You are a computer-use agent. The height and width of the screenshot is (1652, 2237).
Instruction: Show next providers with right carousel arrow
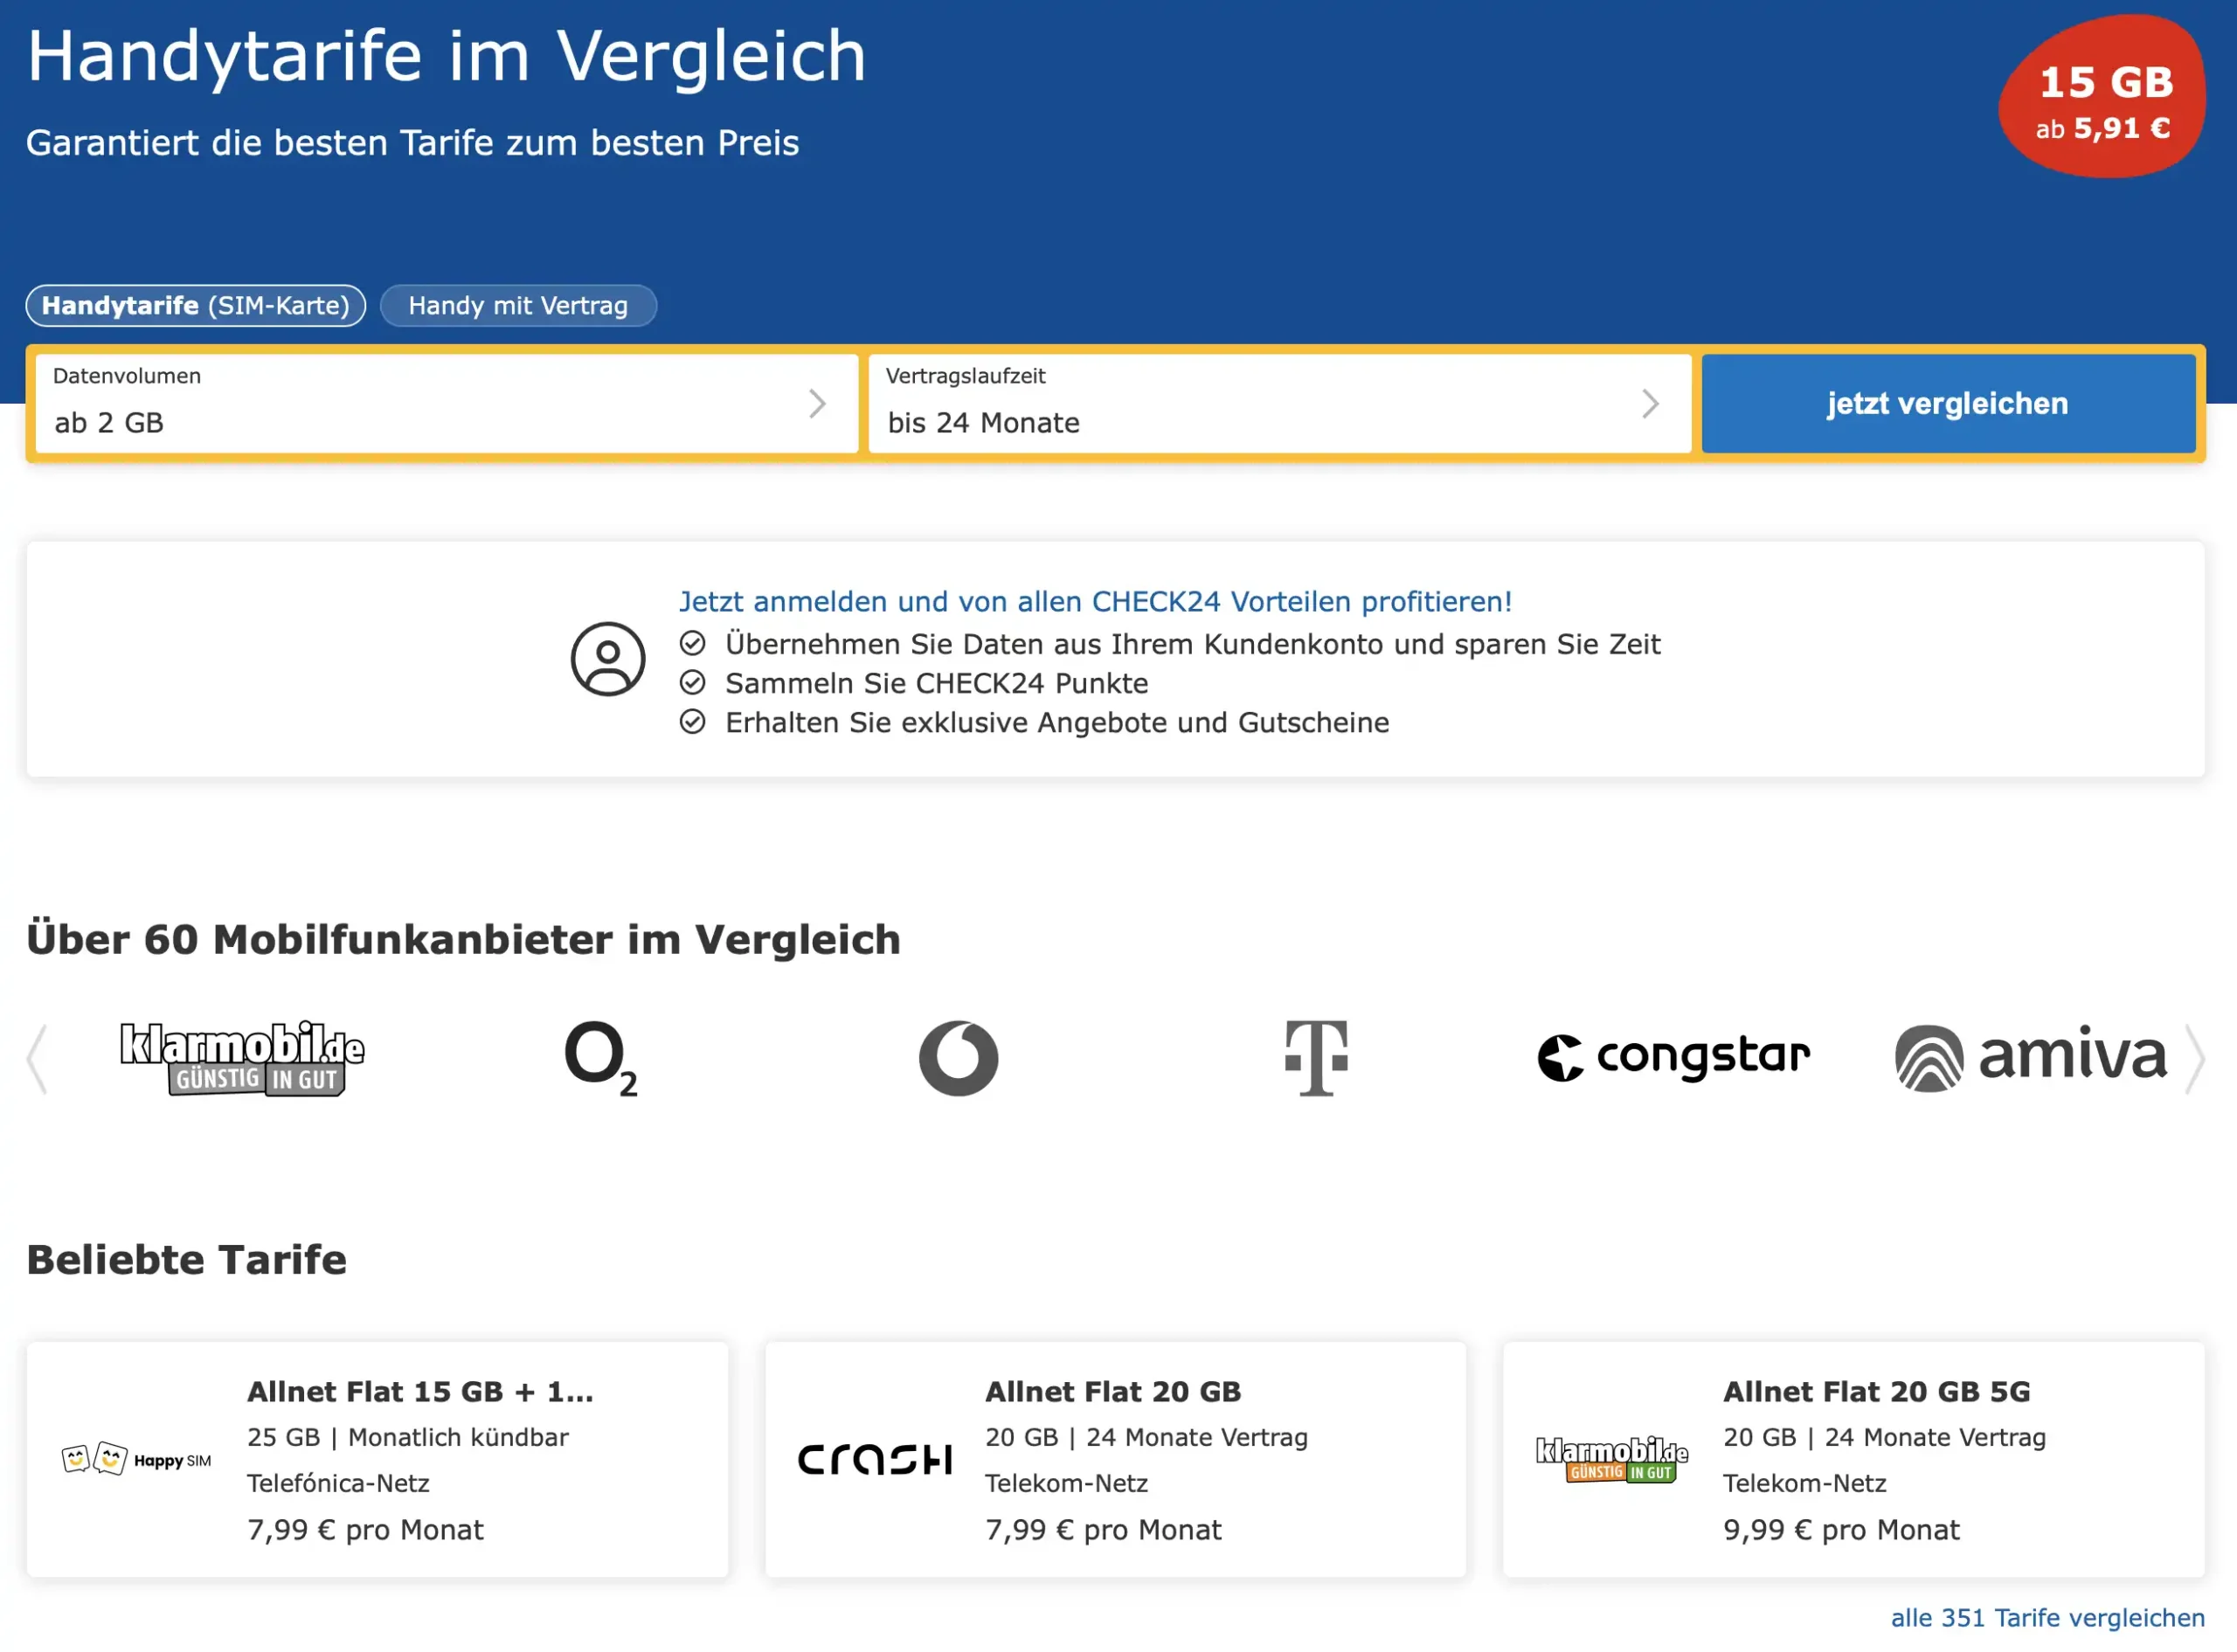click(x=2195, y=1059)
